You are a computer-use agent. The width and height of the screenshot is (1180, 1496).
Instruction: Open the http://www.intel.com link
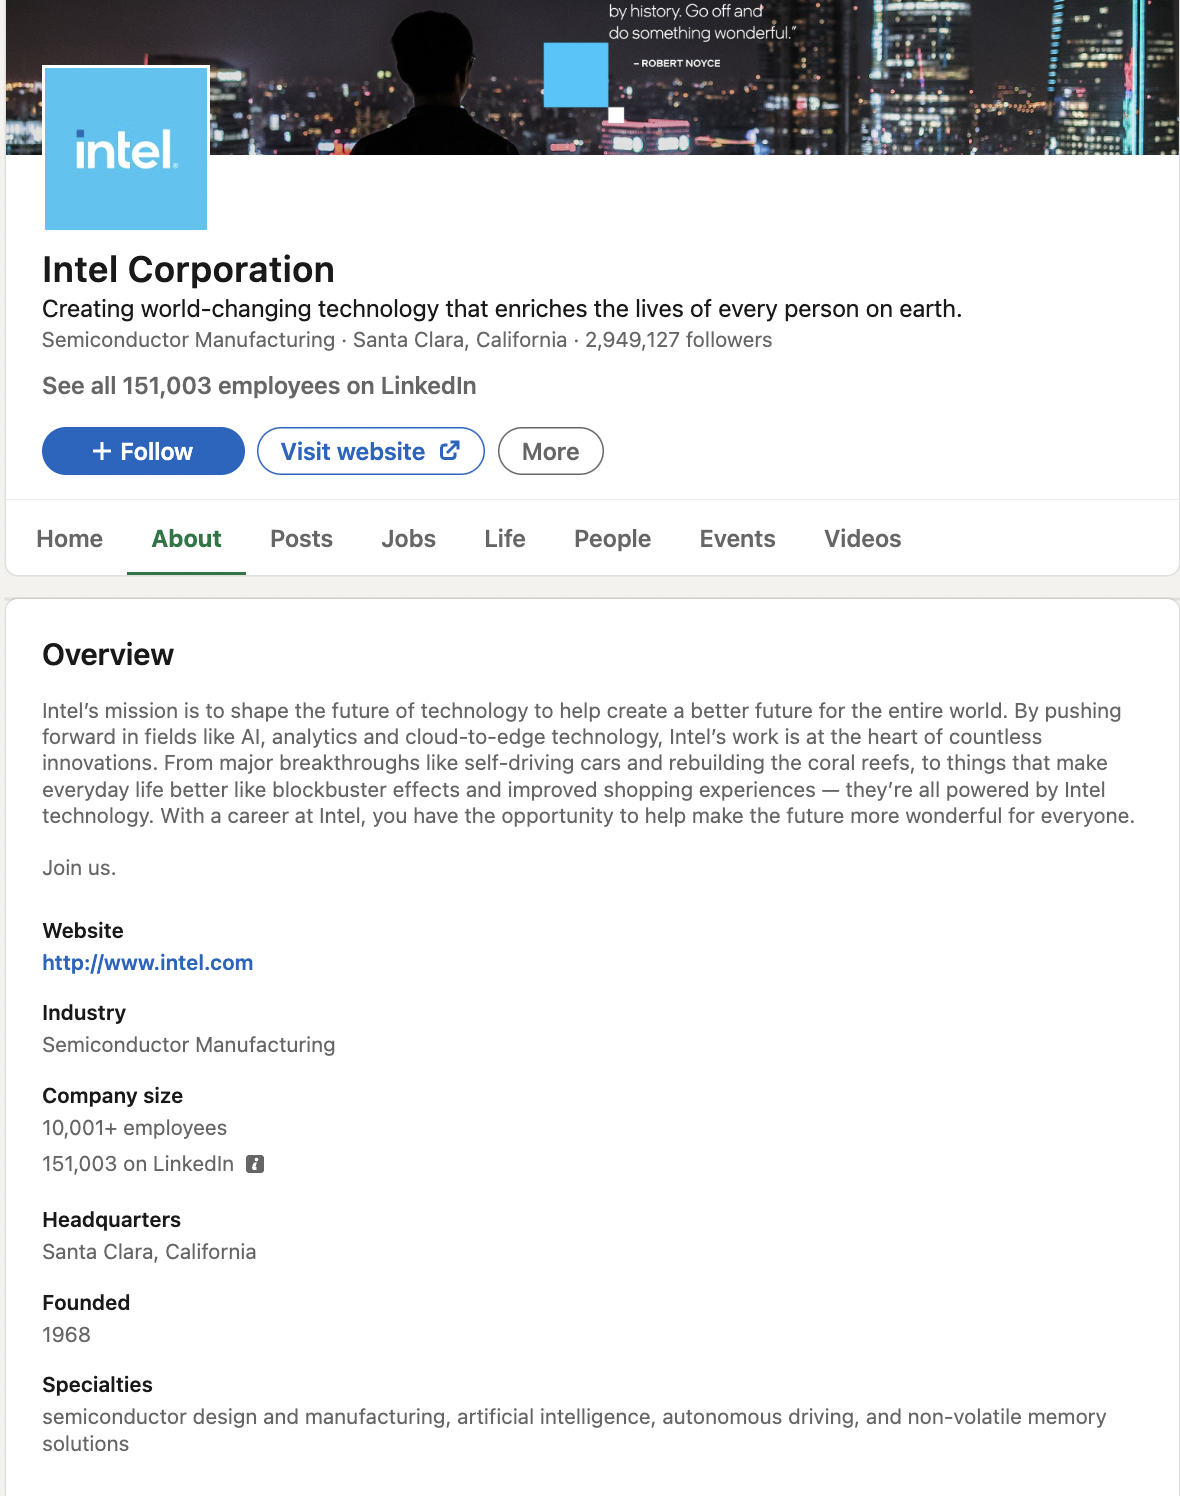point(147,963)
